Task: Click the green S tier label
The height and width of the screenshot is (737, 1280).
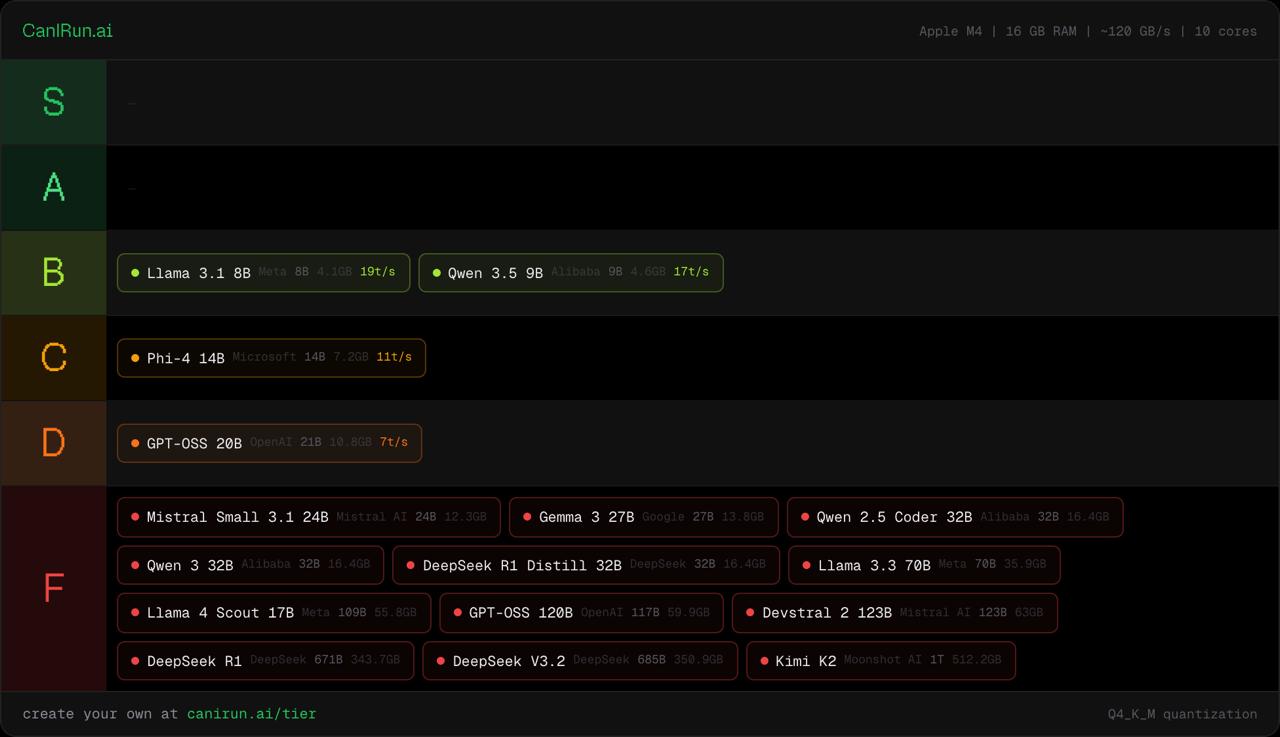Action: click(x=54, y=102)
